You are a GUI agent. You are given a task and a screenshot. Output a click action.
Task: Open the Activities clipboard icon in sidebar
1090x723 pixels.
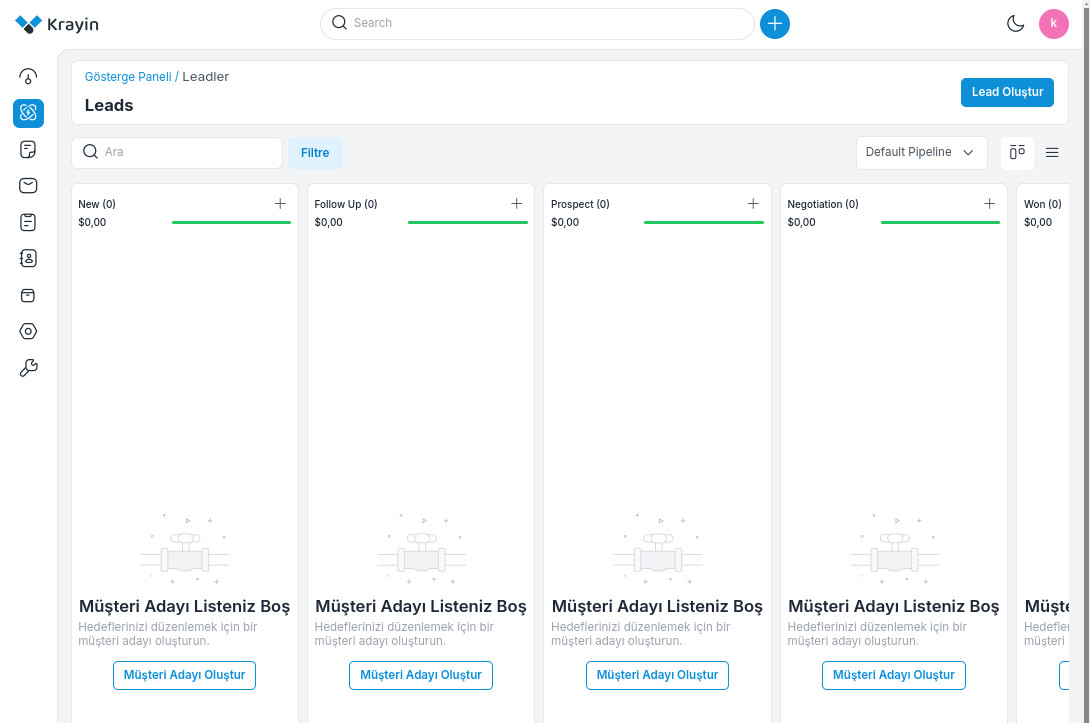tap(28, 222)
